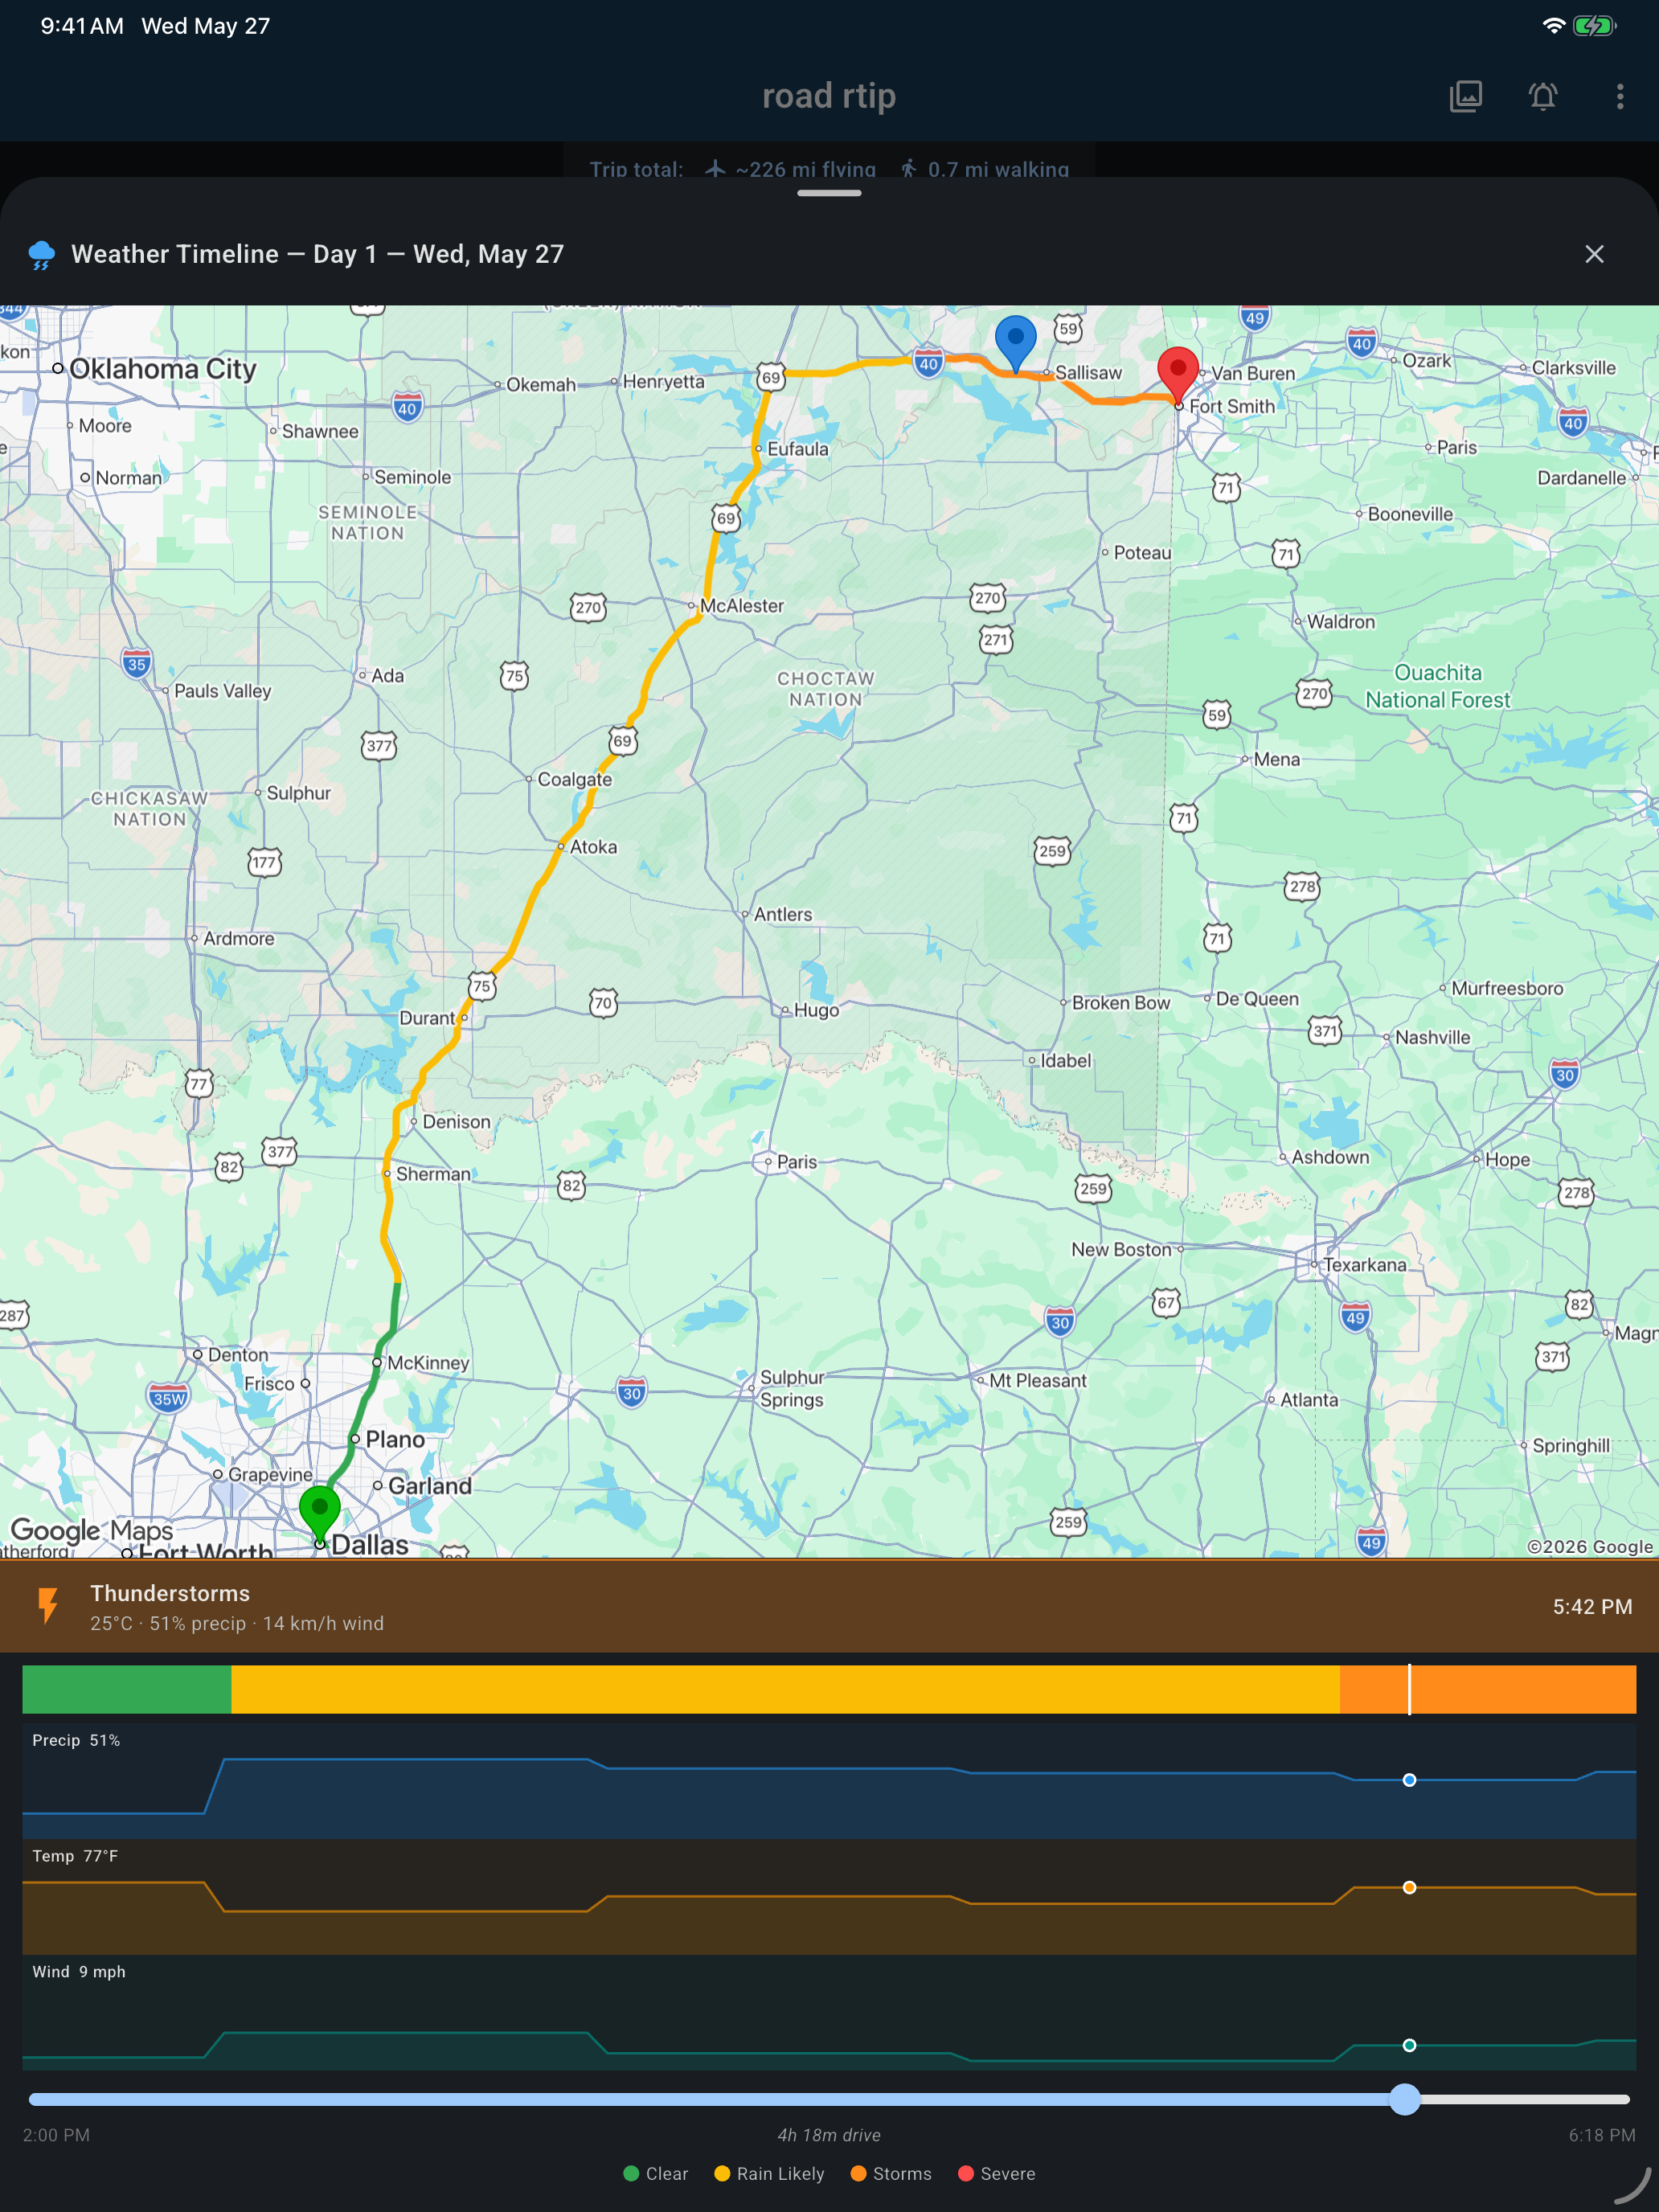The image size is (1659, 2212).
Task: Tap the Temp 77°F chart label
Action: 75,1856
